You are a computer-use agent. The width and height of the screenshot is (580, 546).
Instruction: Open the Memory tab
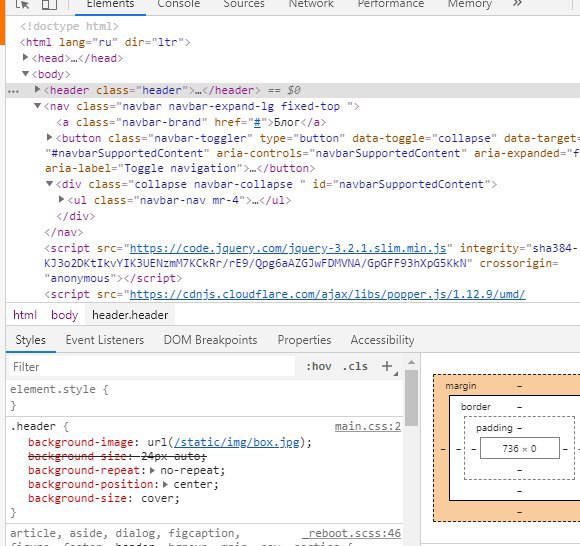click(470, 4)
